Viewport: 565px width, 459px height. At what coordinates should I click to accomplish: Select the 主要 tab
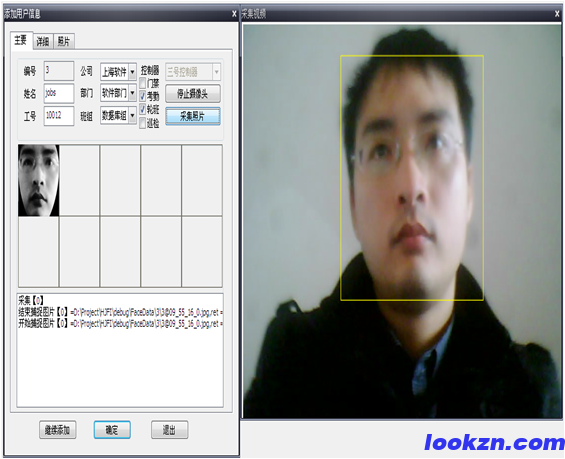click(21, 40)
